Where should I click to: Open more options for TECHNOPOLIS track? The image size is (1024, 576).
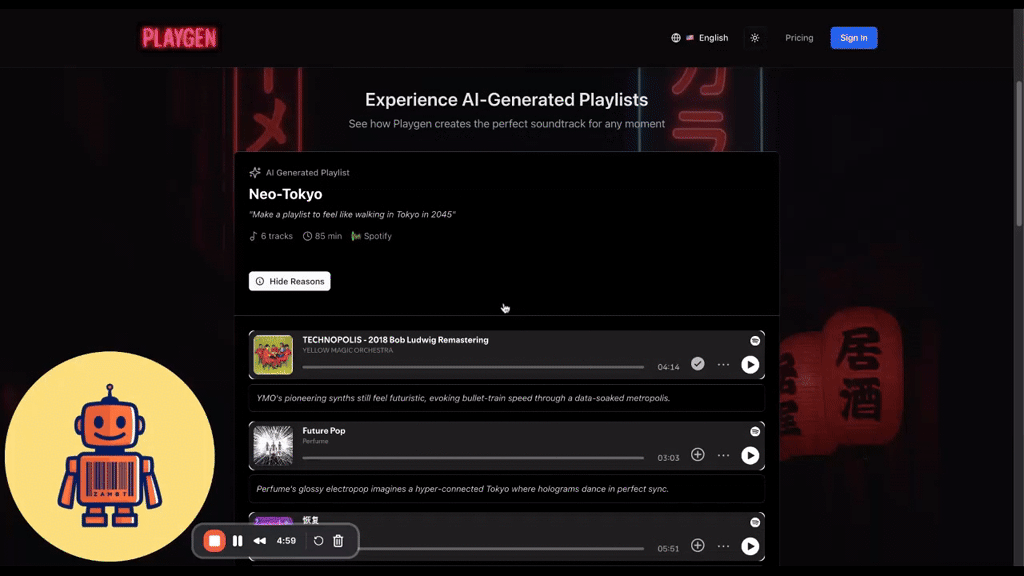[x=723, y=364]
